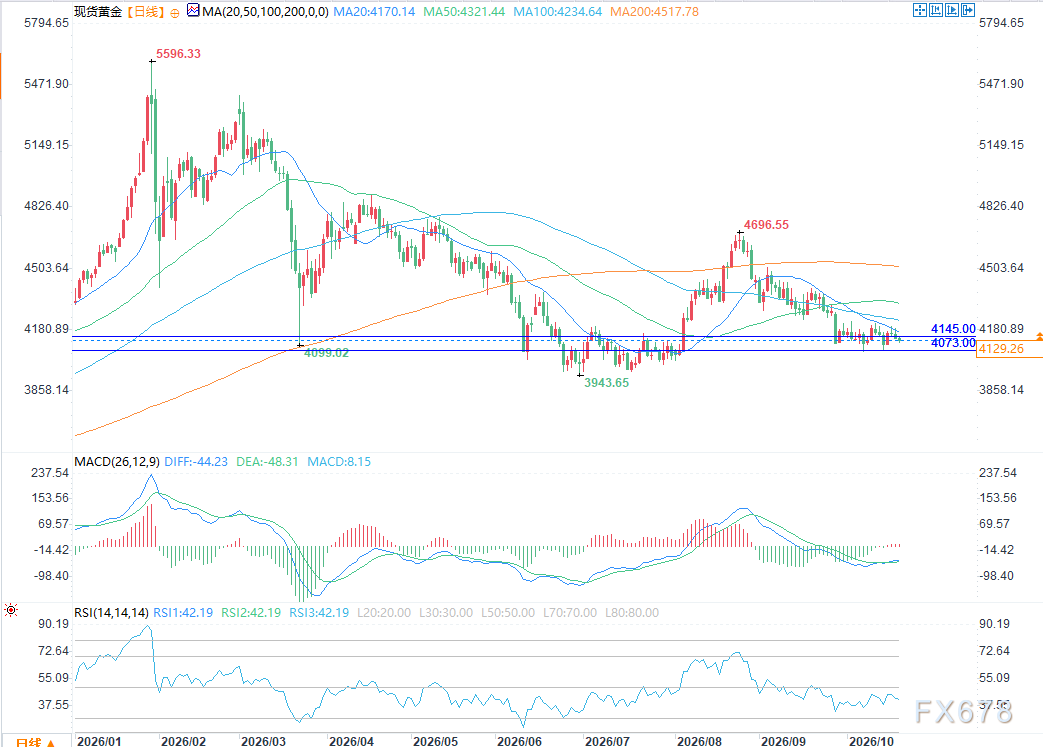Click the 2026/06 time axis label
Screen dimensions: 1043x747
point(519,741)
